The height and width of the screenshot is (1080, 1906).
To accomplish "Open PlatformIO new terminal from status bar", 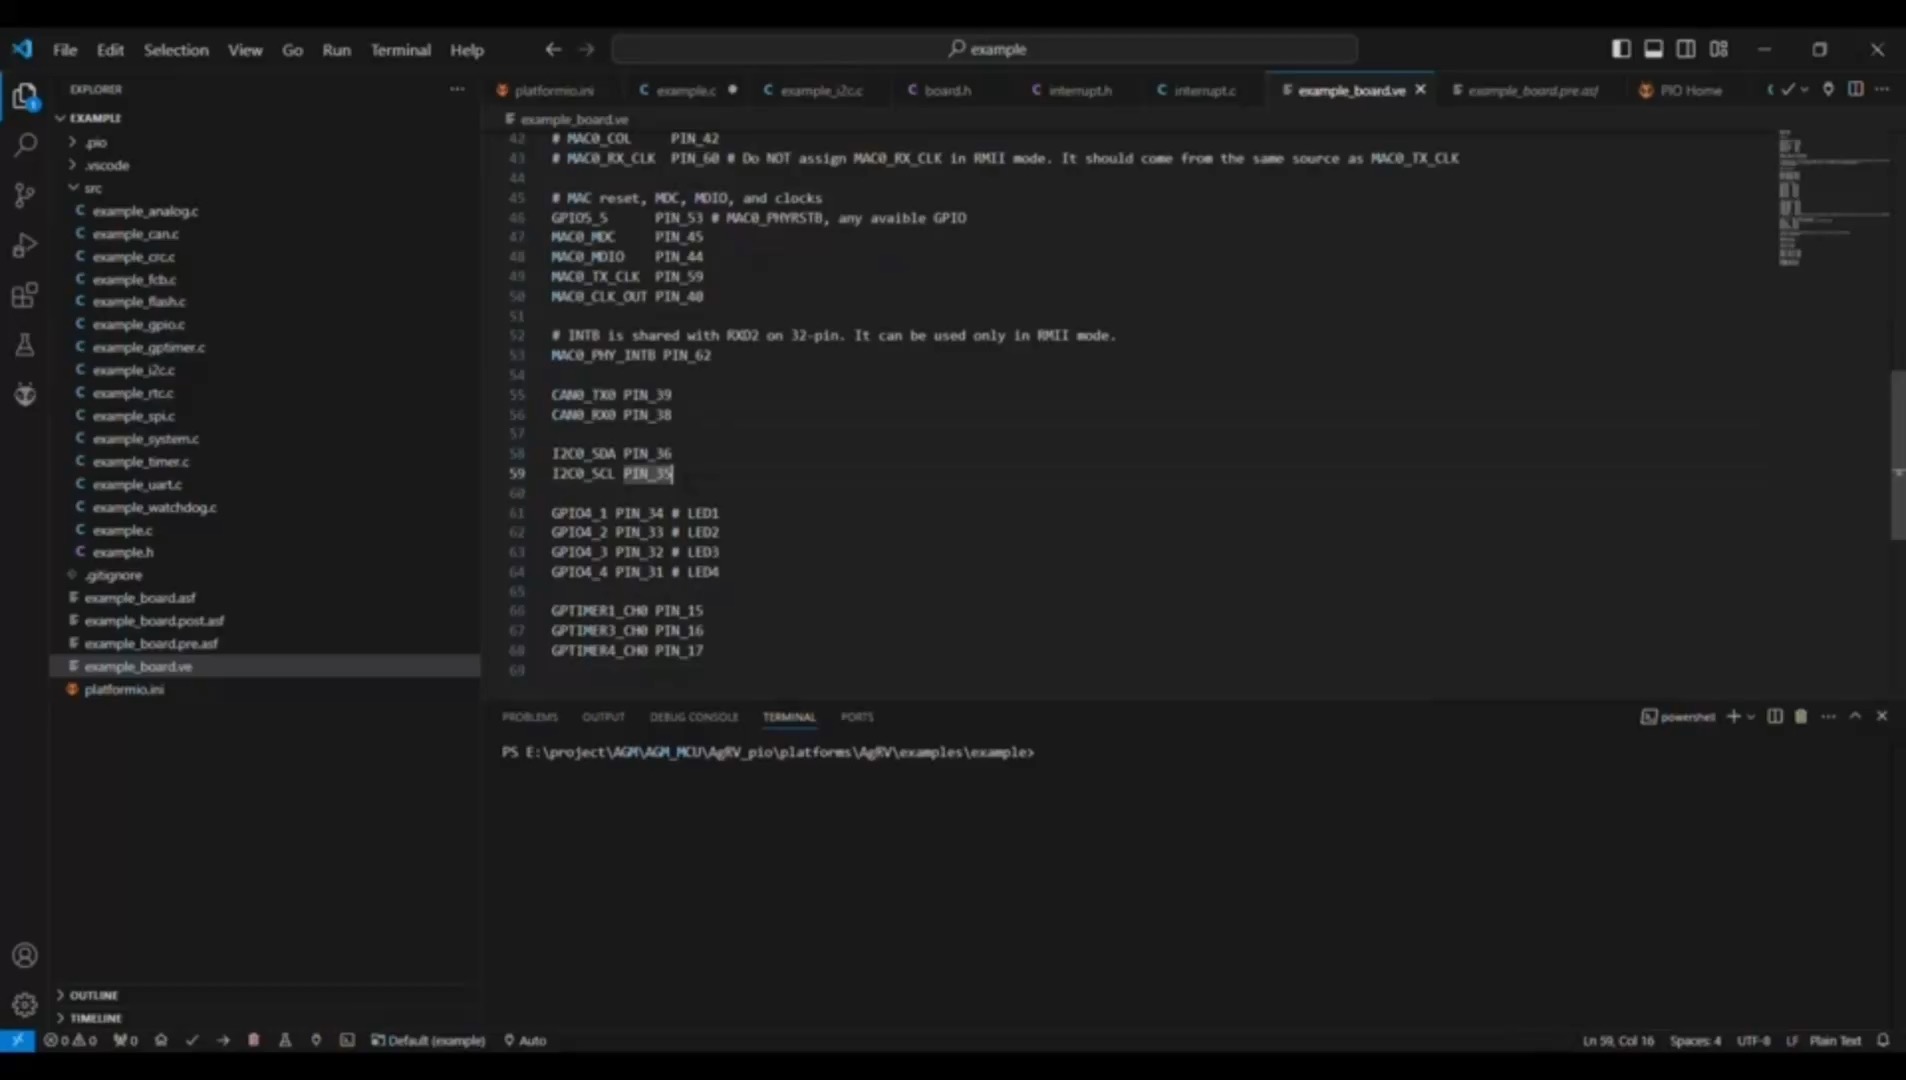I will tap(347, 1040).
